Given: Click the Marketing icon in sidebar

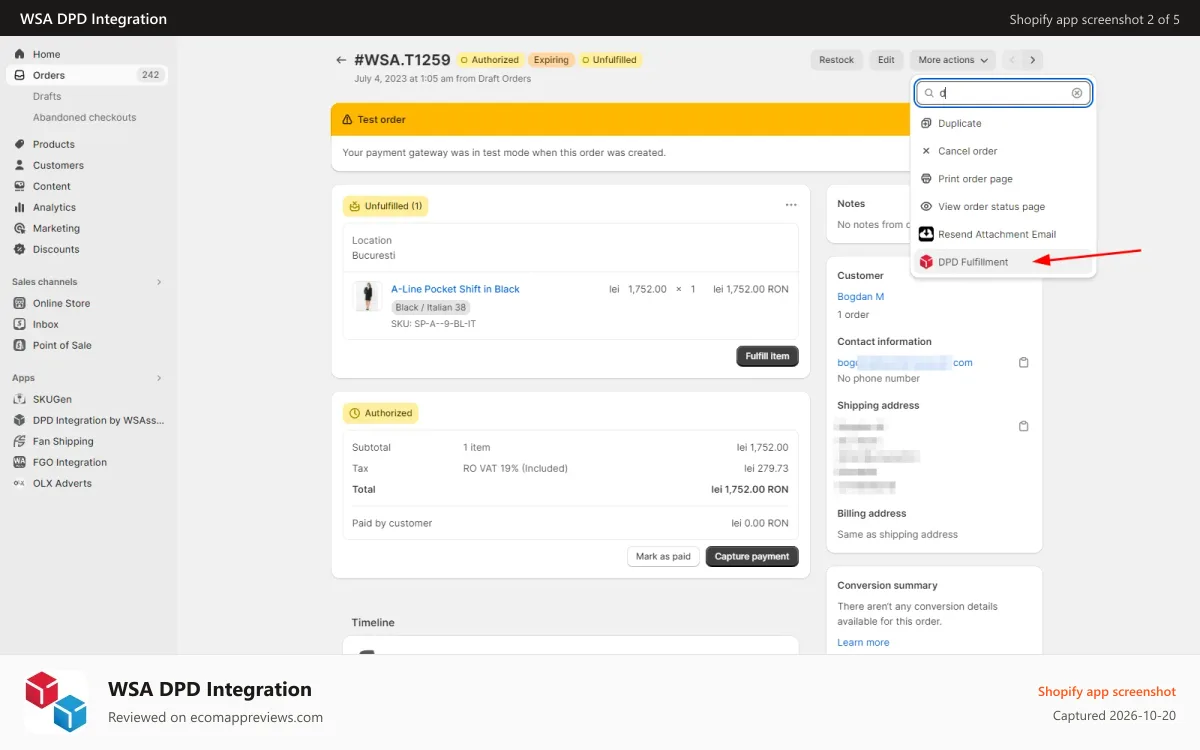Looking at the screenshot, I should (x=20, y=228).
